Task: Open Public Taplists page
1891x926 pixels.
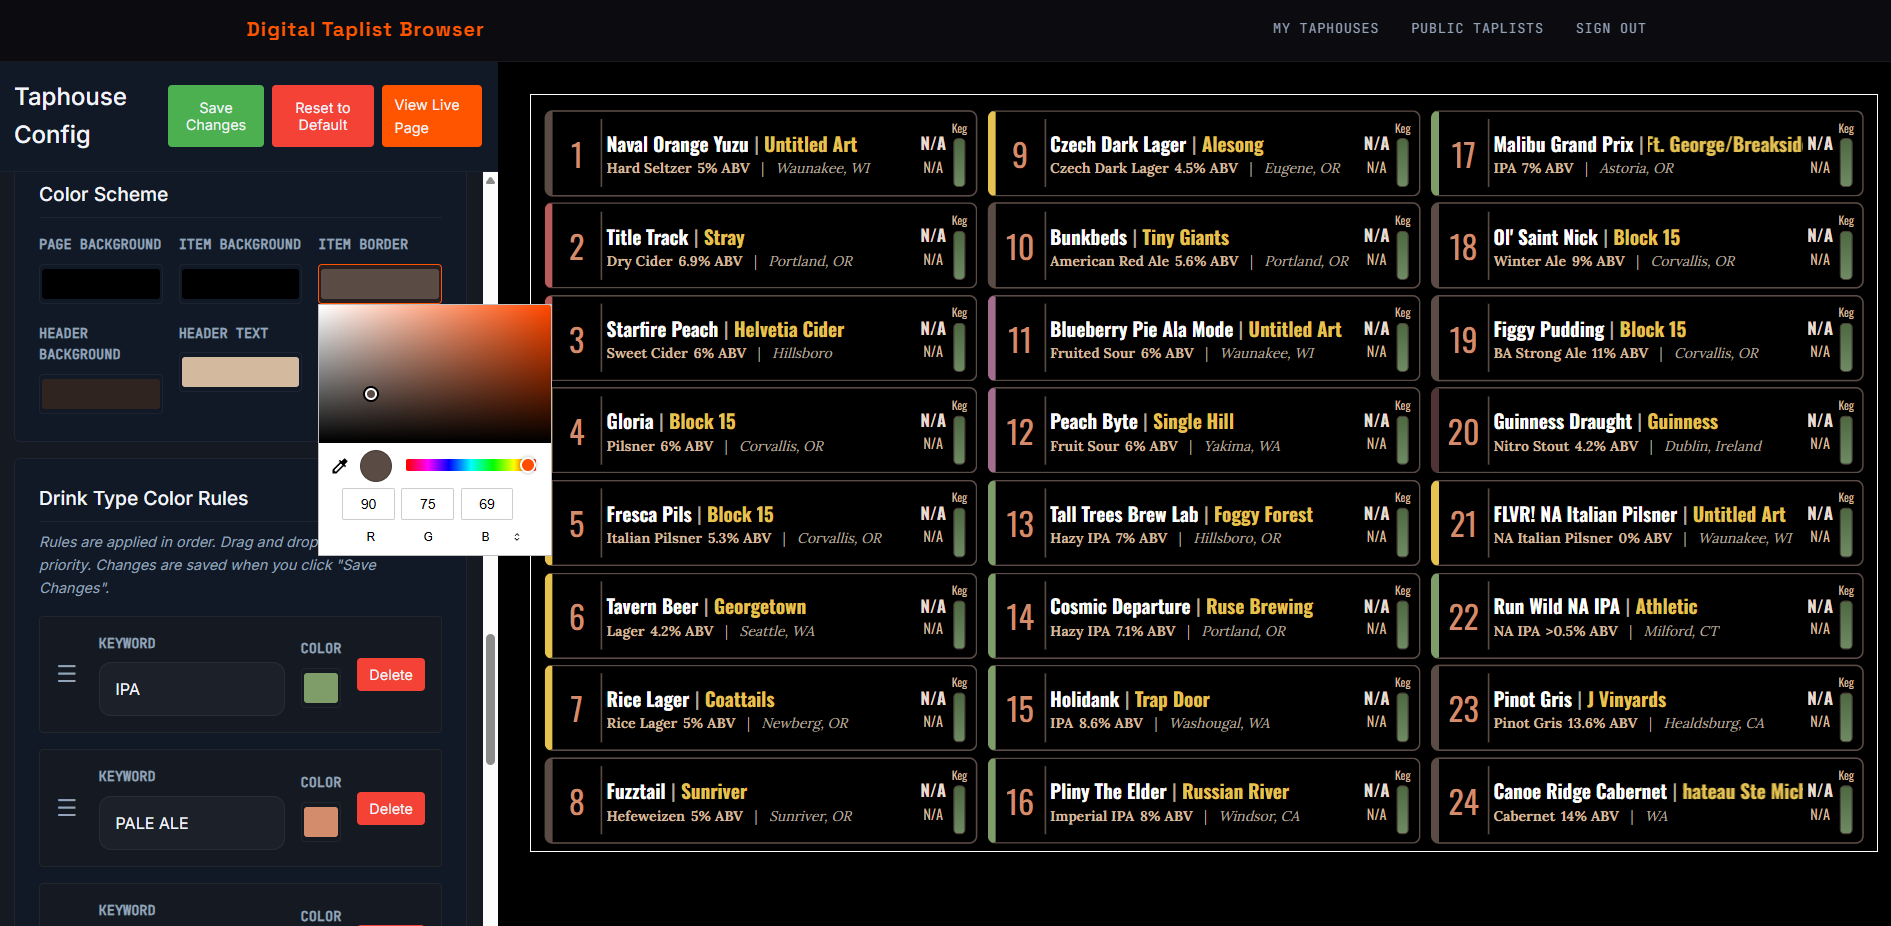Action: tap(1477, 29)
